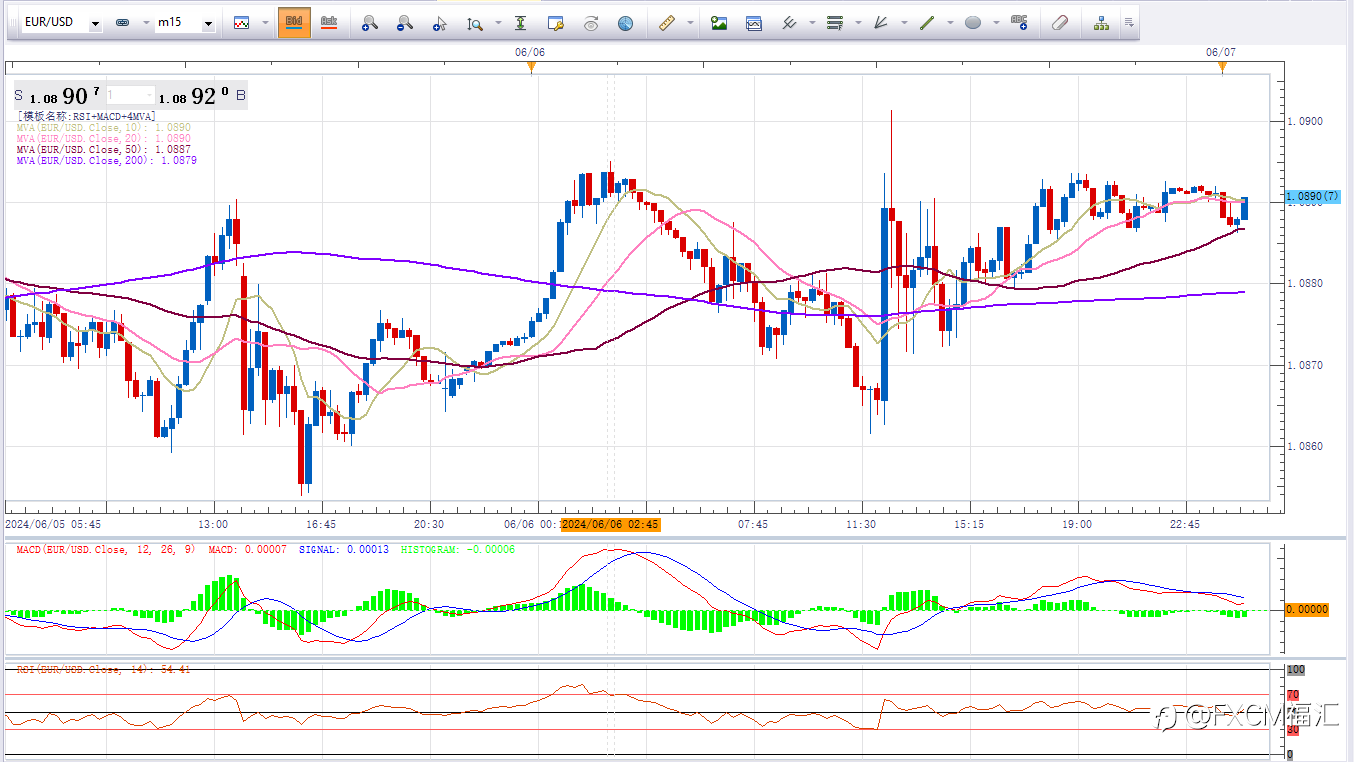This screenshot has height=762, width=1354.
Task: Select the green trend line drawing tool
Action: click(x=927, y=22)
